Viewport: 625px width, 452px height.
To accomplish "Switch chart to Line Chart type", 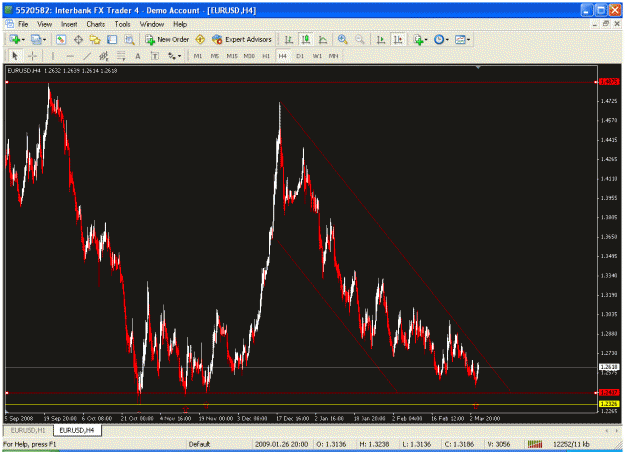I will 323,39.
